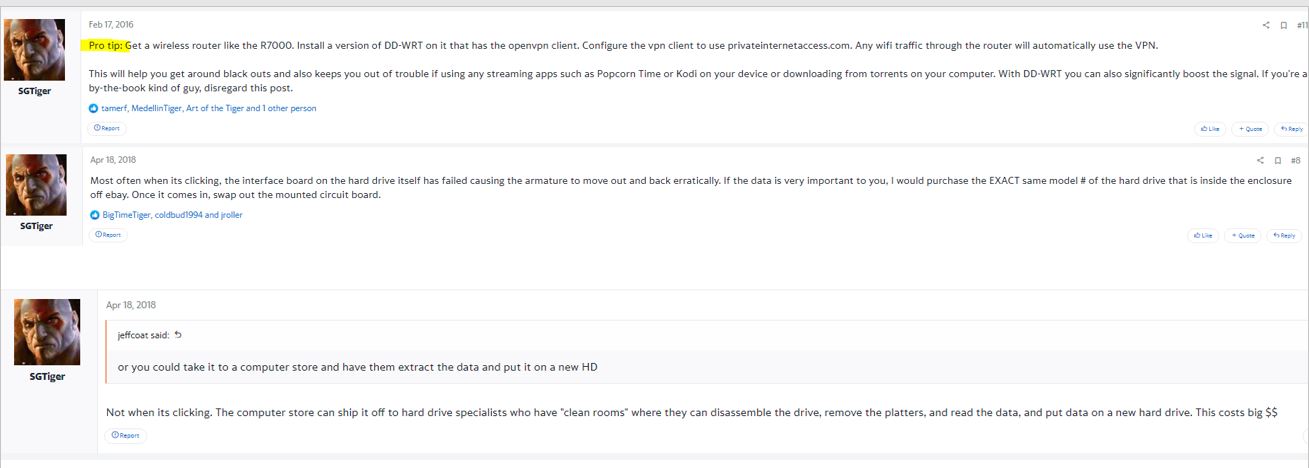Like post #8 about the interface board

1202,236
